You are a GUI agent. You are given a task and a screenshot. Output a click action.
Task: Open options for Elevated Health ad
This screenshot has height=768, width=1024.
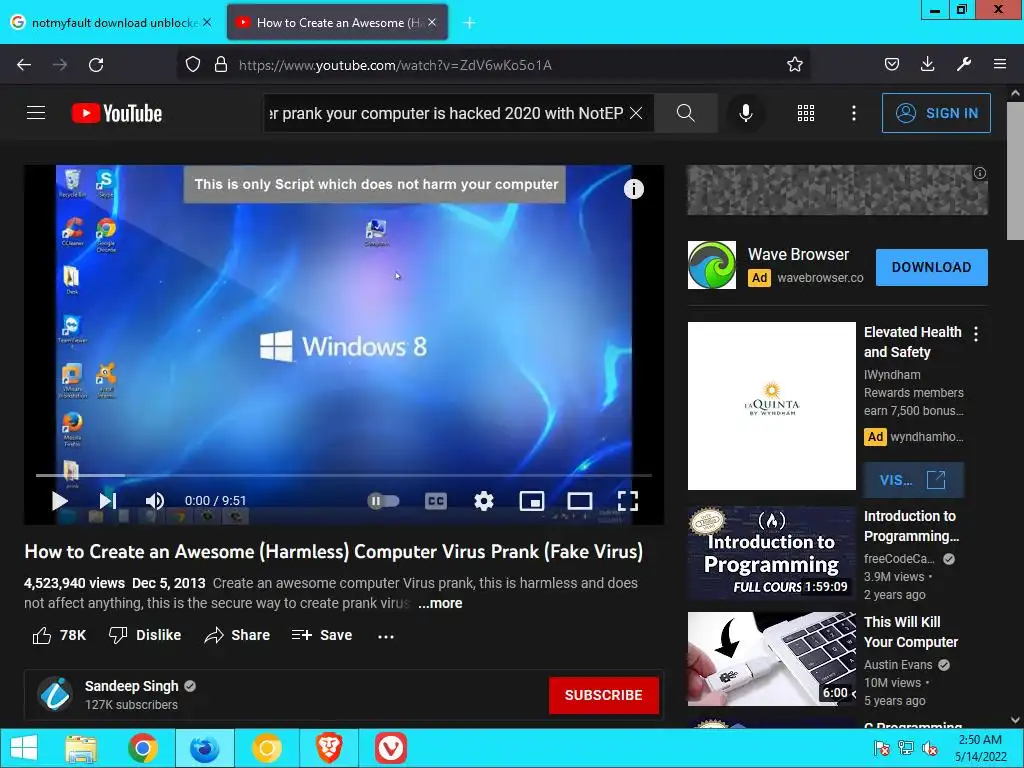(976, 334)
